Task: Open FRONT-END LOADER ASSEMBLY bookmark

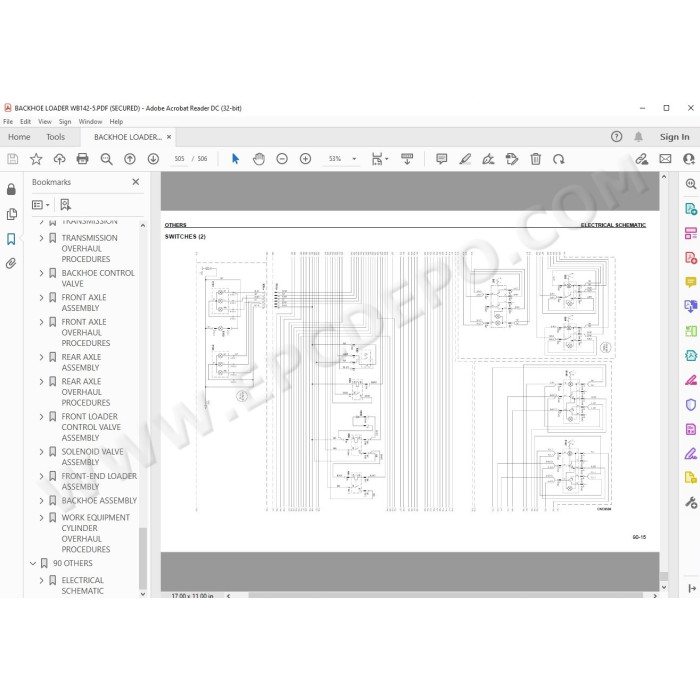Action: pyautogui.click(x=99, y=481)
